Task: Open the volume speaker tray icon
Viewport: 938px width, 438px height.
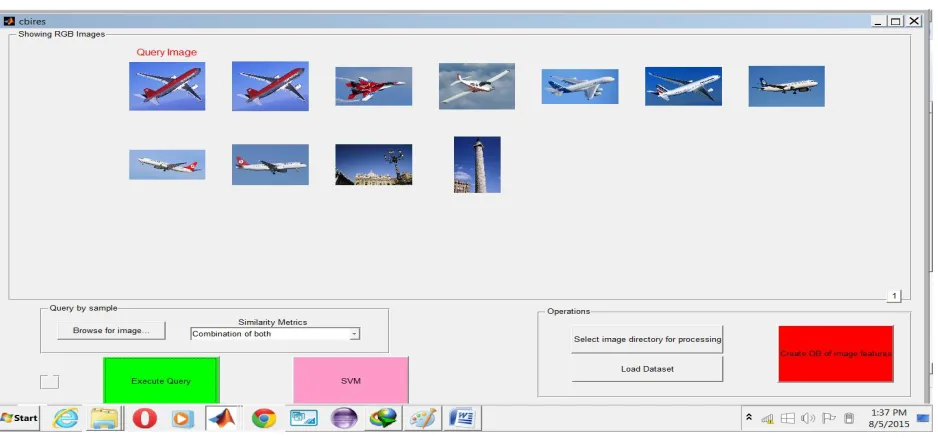Action: 808,419
